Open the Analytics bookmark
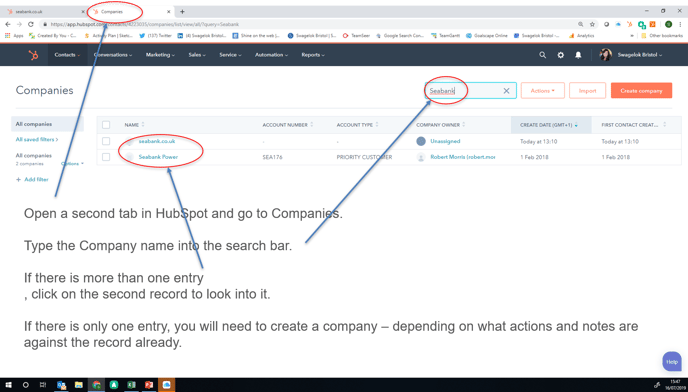The width and height of the screenshot is (688, 392). [581, 36]
